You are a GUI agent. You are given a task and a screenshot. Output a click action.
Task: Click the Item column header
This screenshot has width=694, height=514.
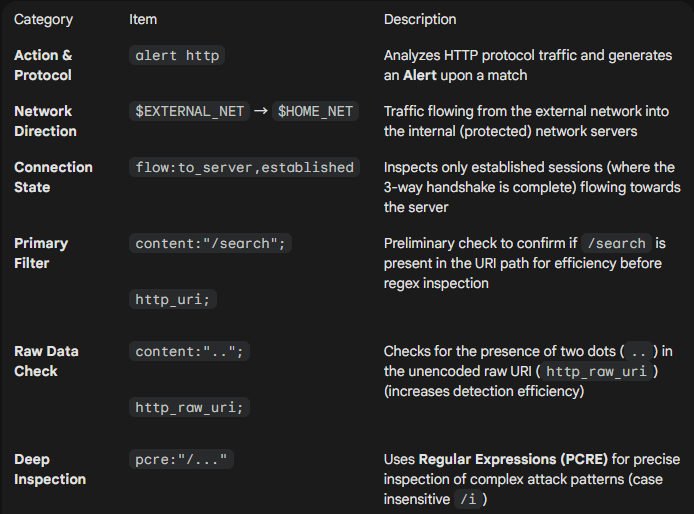click(143, 19)
